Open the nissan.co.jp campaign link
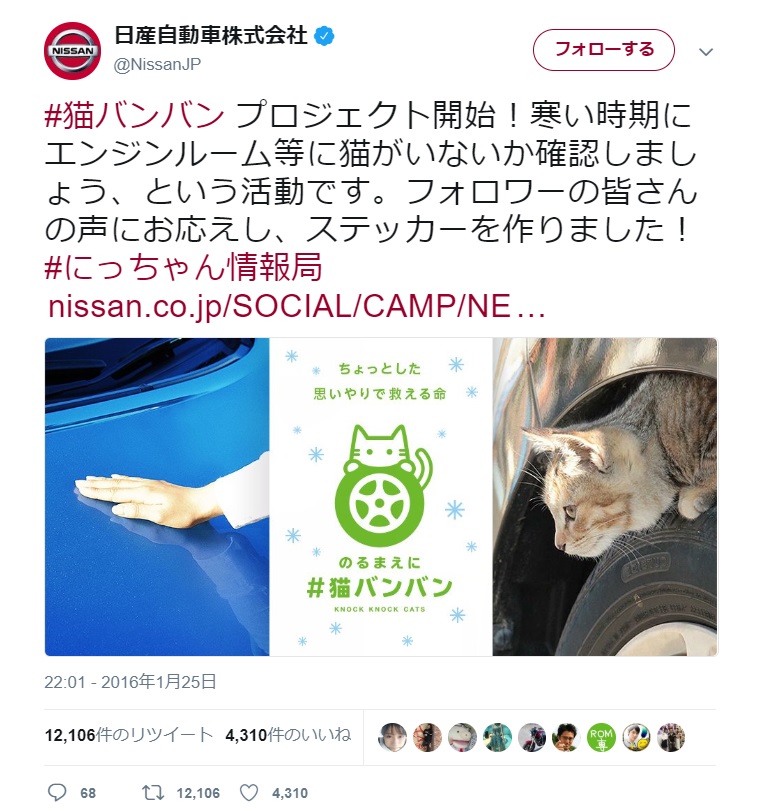Viewport: 761px width, 811px height. click(296, 306)
